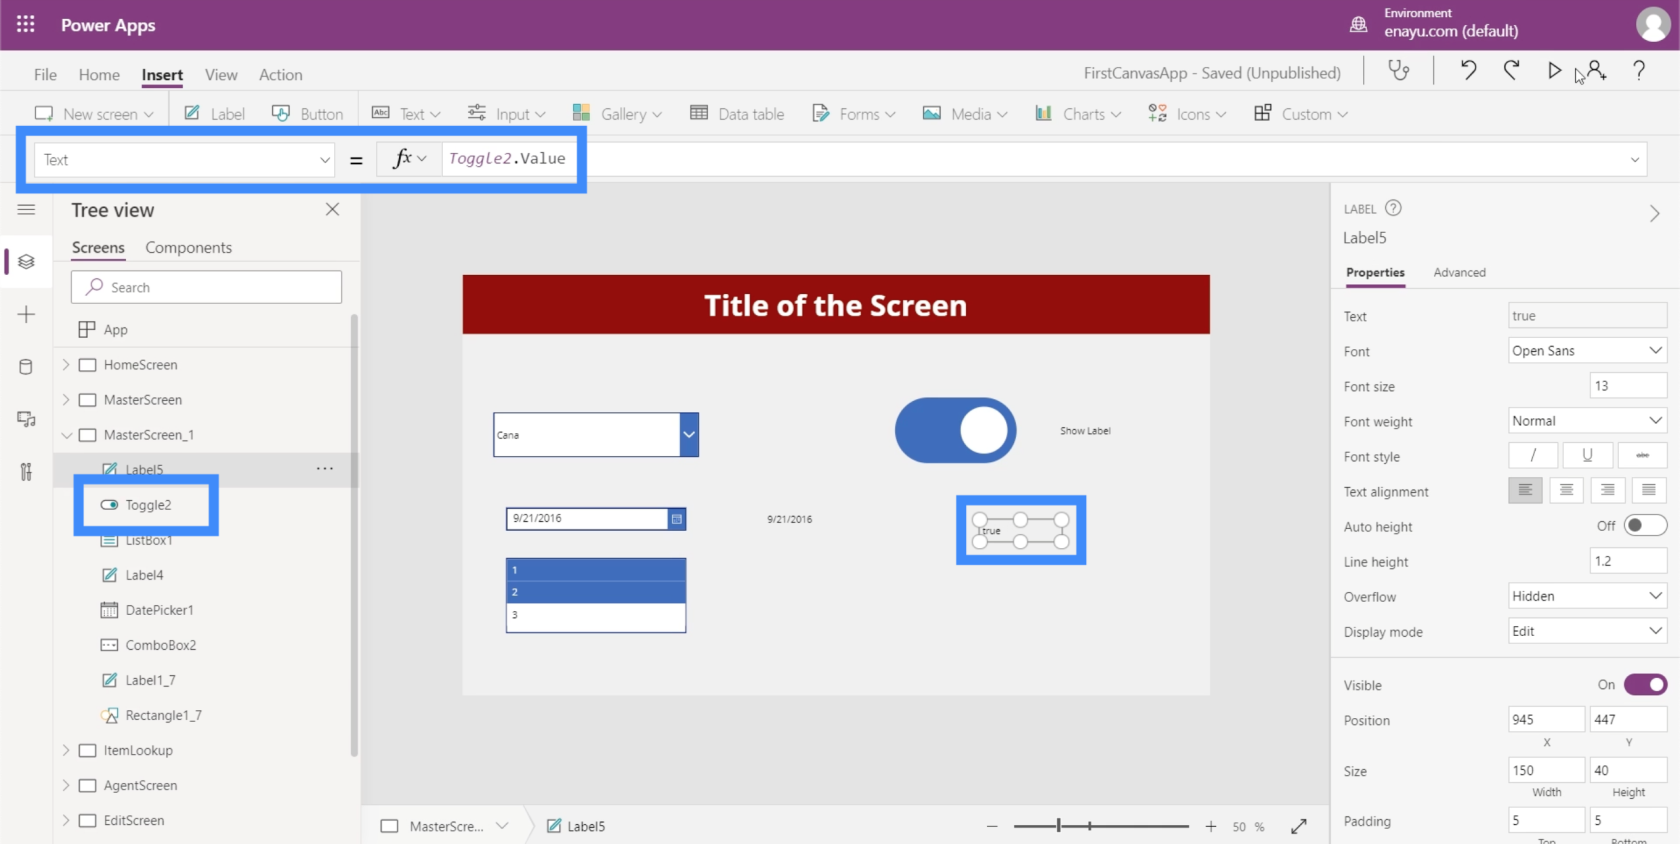The image size is (1680, 844).
Task: Collapse the properties pane chevron
Action: pyautogui.click(x=1655, y=213)
